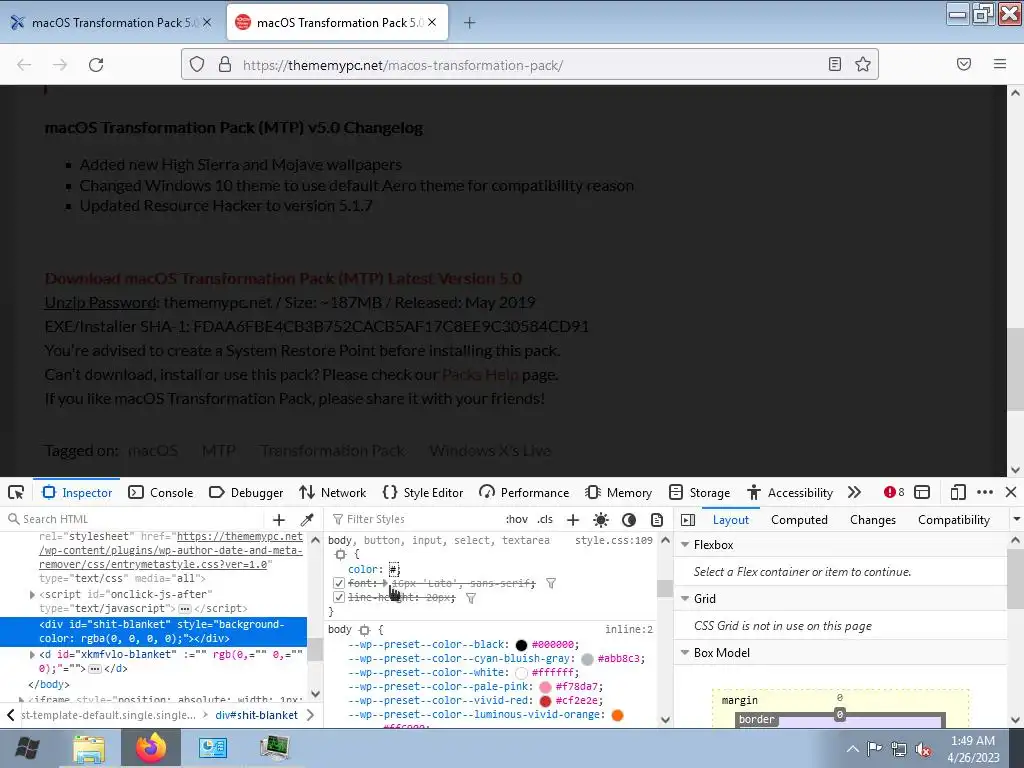Expand the xkmfvlo-blanket node
This screenshot has height=768, width=1024.
32,654
